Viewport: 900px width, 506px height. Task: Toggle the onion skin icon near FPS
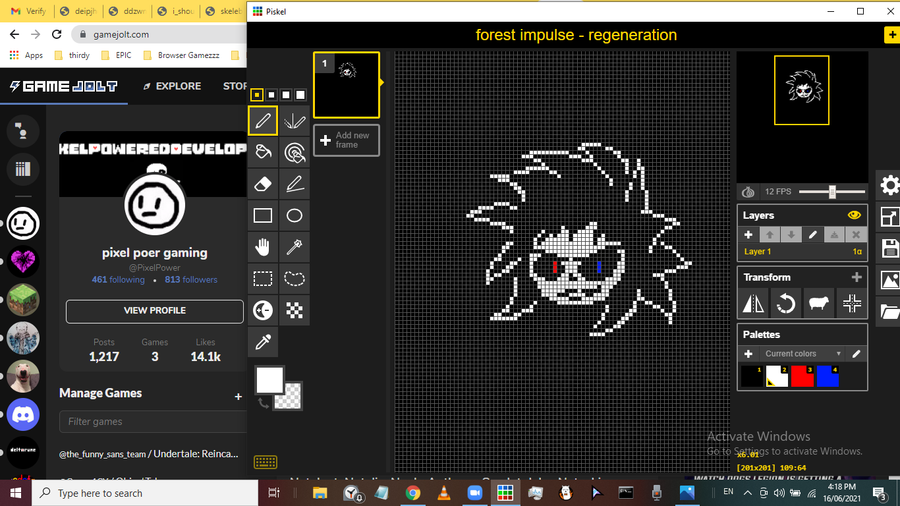(x=748, y=192)
